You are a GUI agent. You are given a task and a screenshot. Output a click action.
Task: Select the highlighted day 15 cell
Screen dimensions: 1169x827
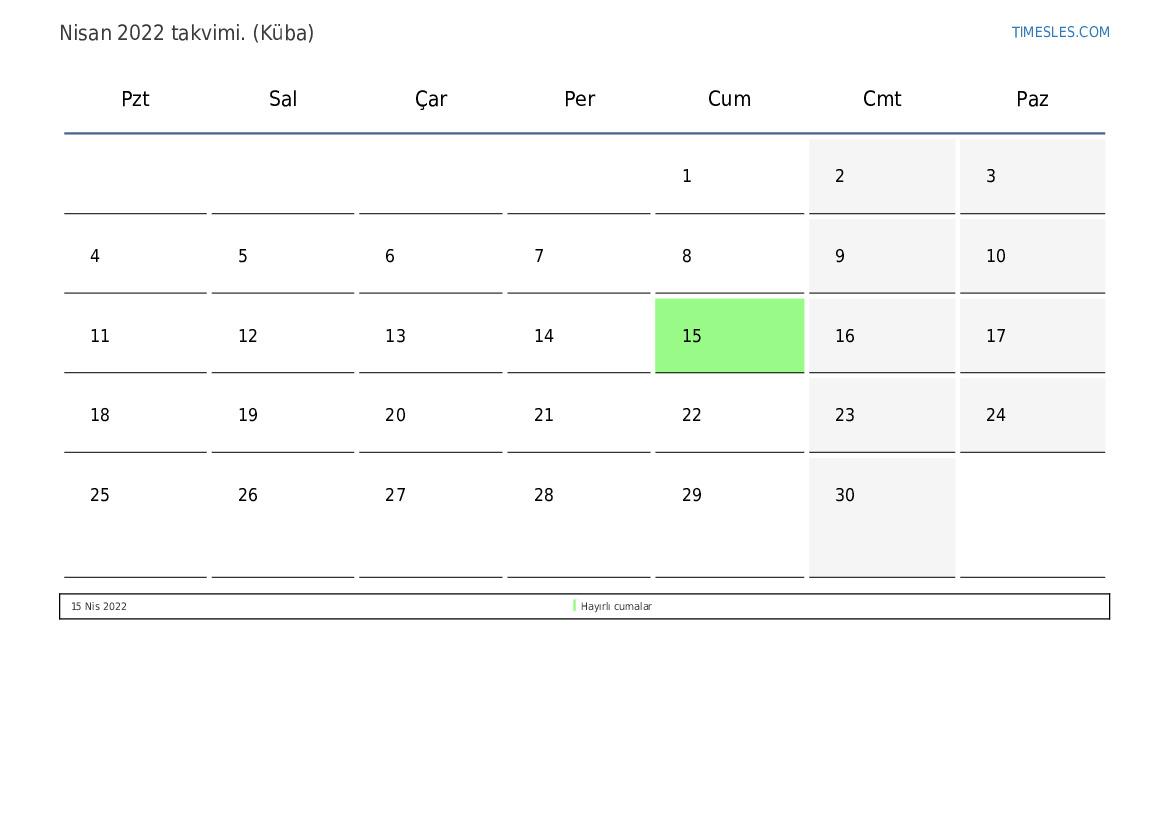[729, 336]
